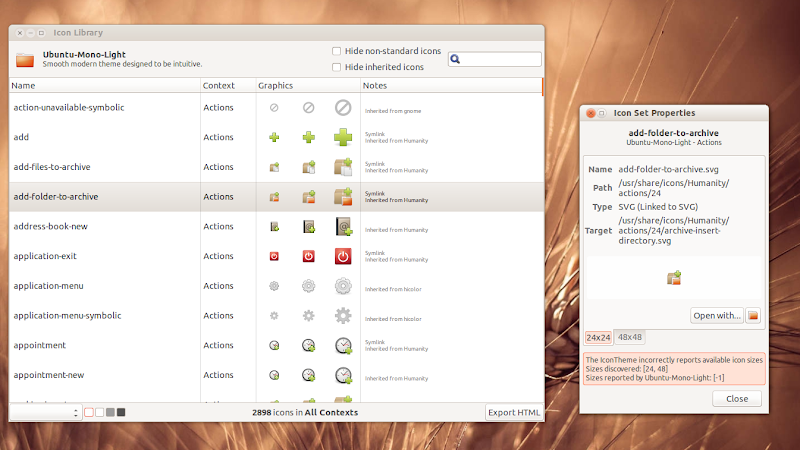Click the small green add plus icon
This screenshot has height=450, width=800.
pyautogui.click(x=274, y=137)
